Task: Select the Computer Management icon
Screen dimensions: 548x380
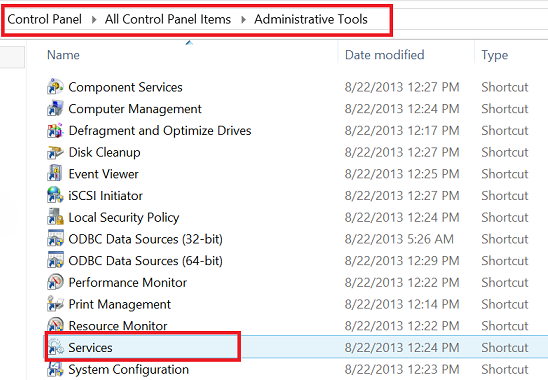Action: click(55, 108)
